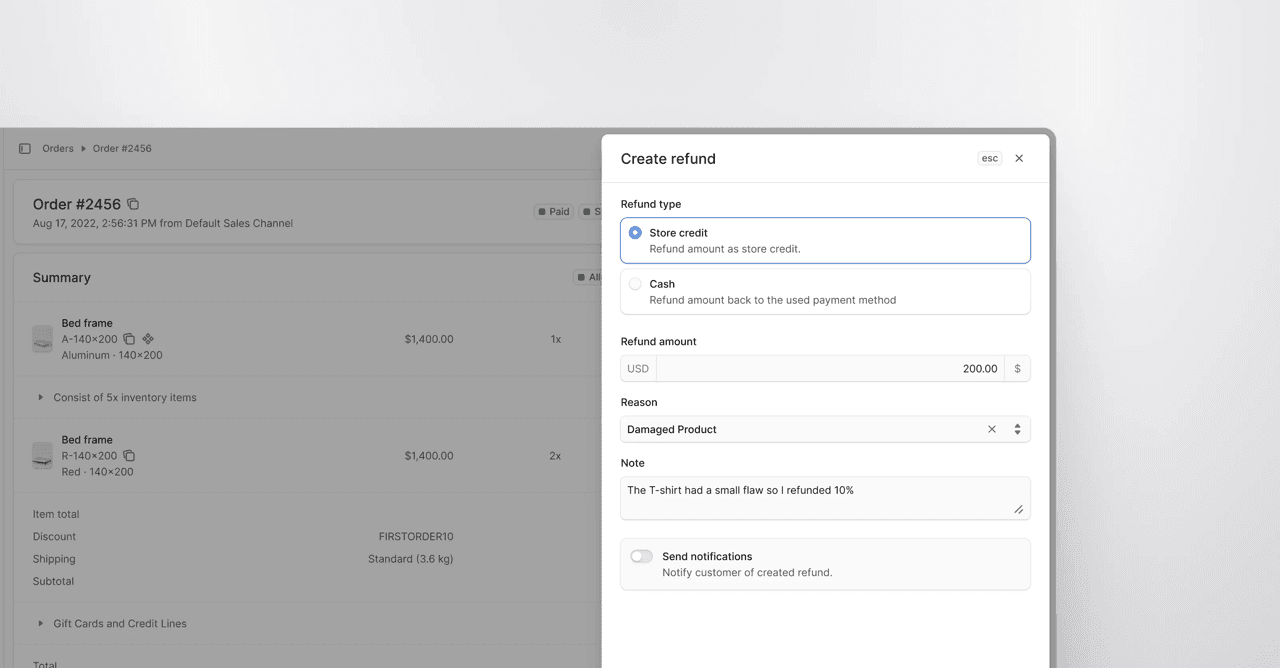The image size is (1280, 668).
Task: Click the USD currency label
Action: pos(638,368)
